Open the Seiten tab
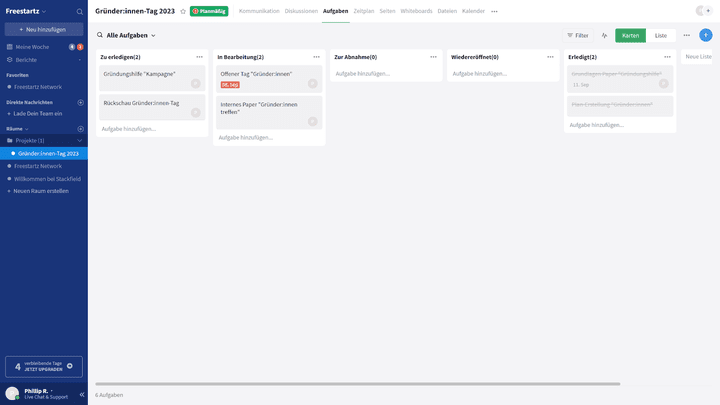The width and height of the screenshot is (720, 405). coord(387,11)
